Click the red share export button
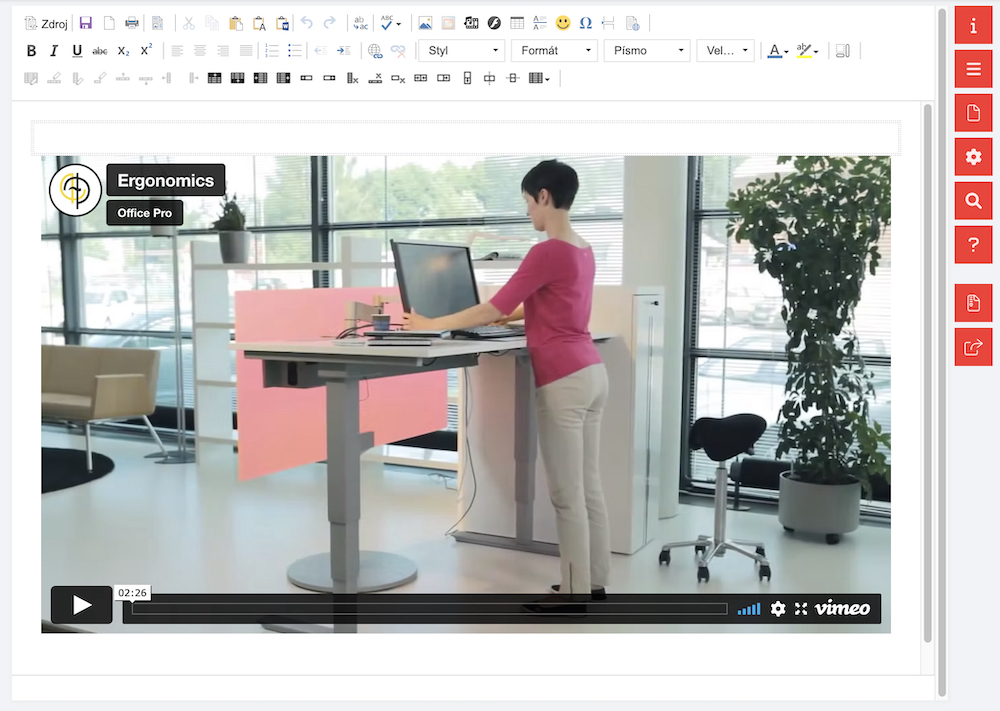 [x=973, y=348]
